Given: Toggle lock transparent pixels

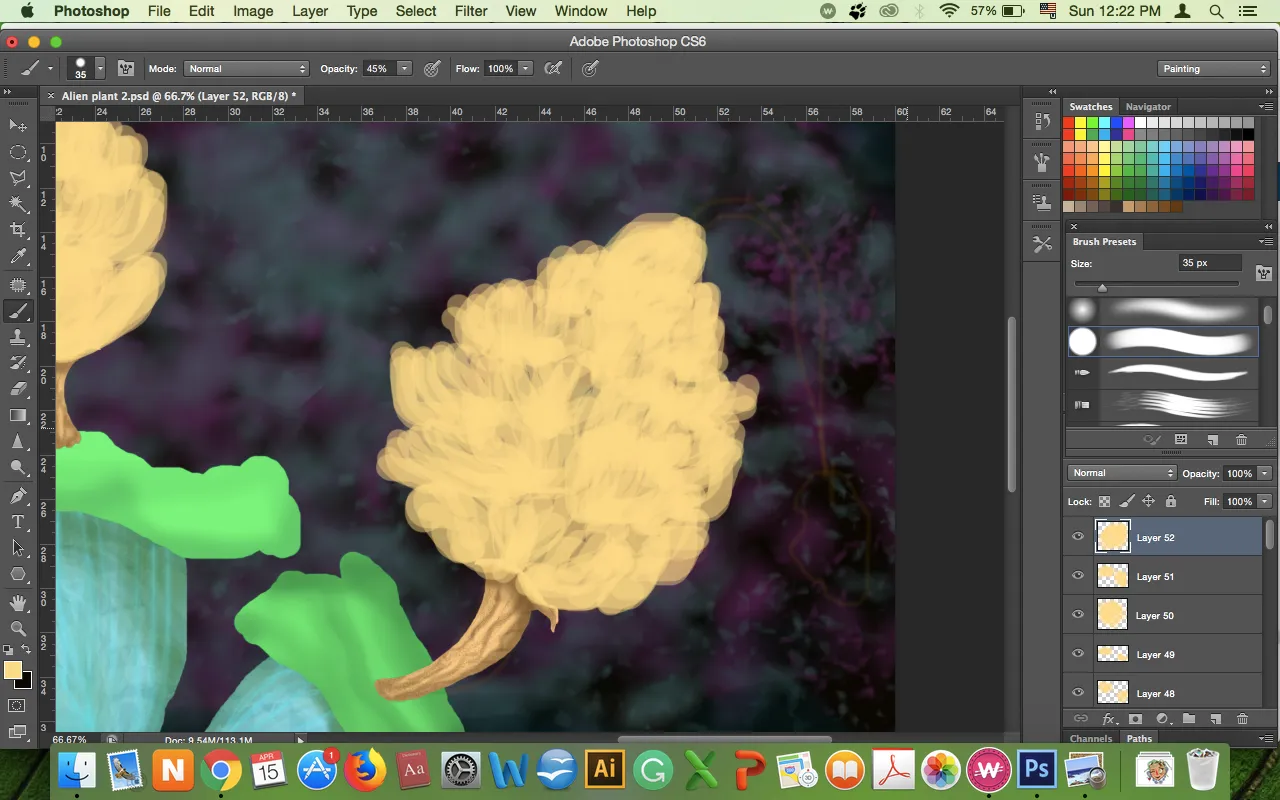Looking at the screenshot, I should (1105, 501).
